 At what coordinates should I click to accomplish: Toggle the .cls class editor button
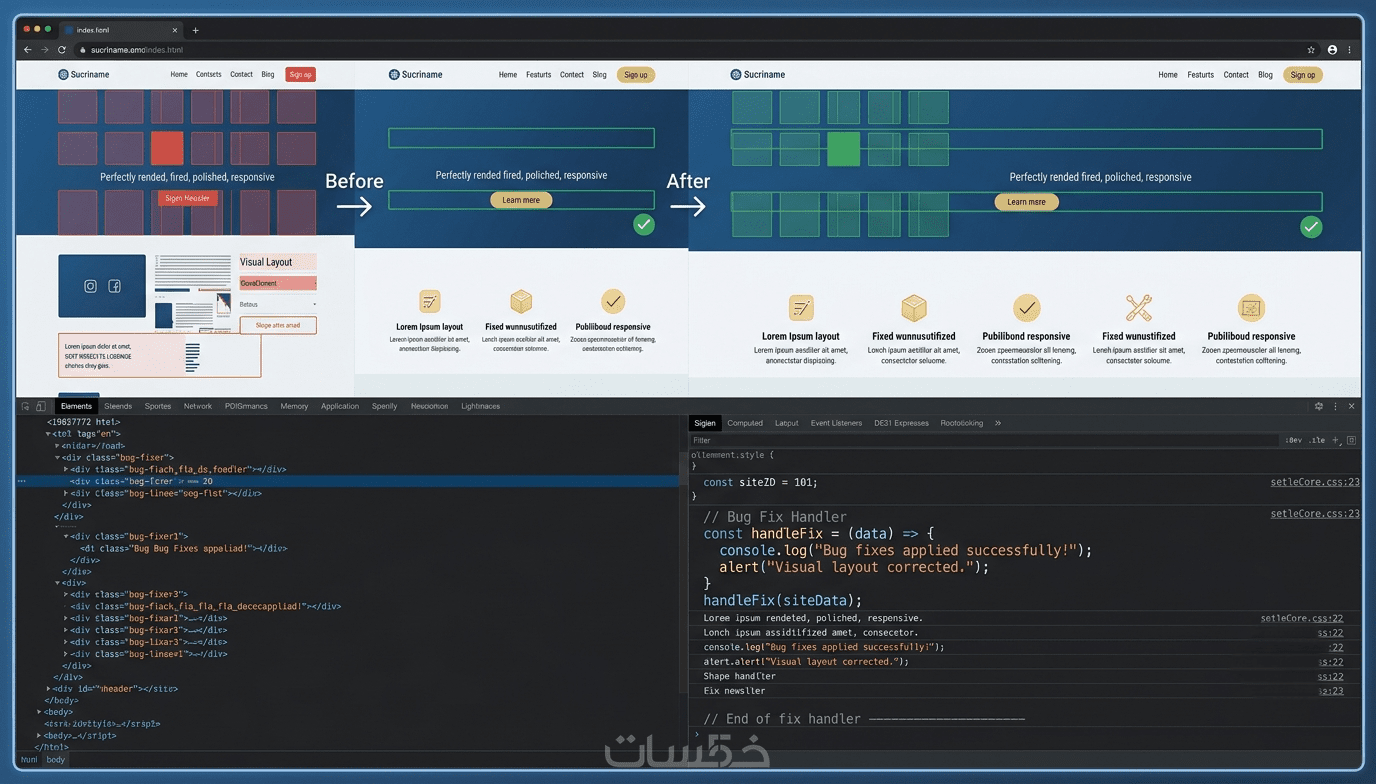(1318, 440)
